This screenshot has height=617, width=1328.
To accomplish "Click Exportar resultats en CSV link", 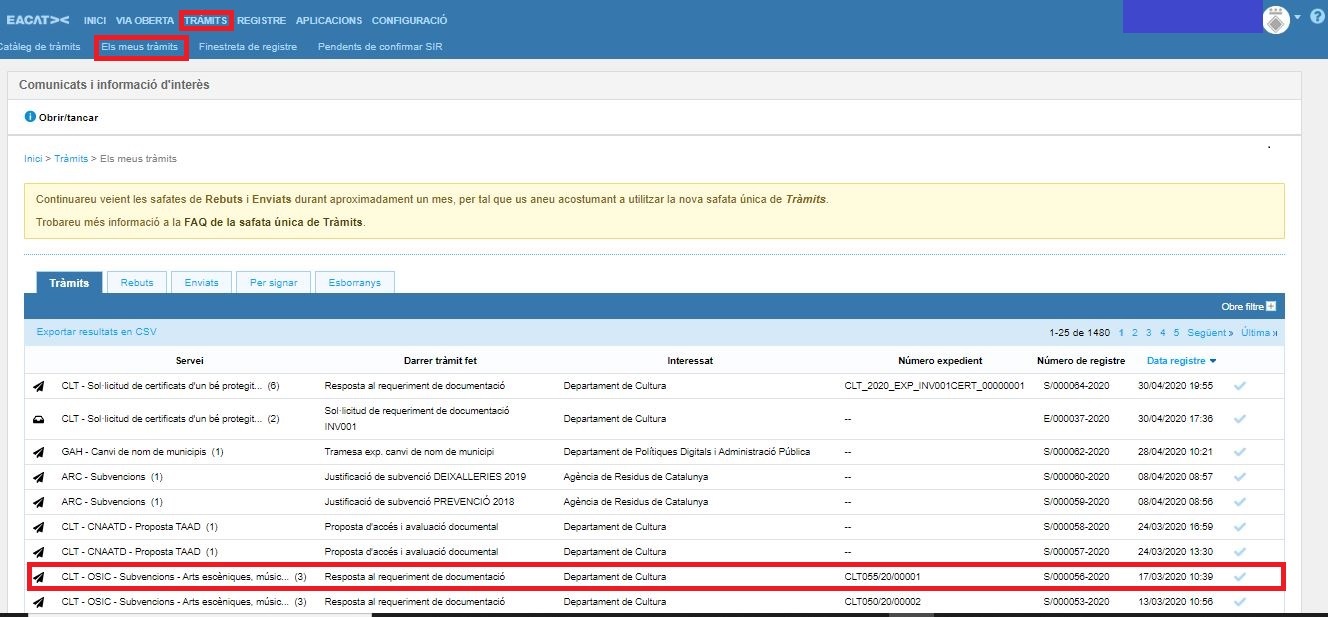I will (96, 332).
